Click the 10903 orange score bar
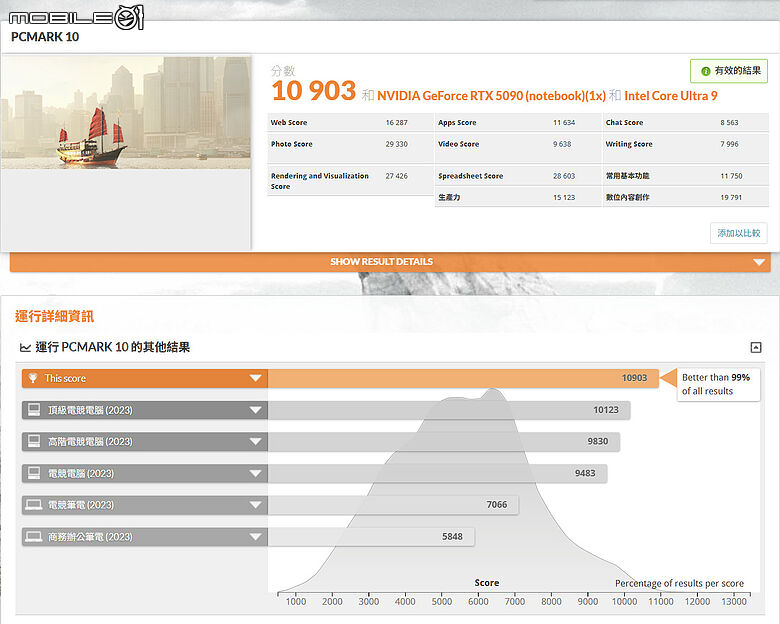This screenshot has width=780, height=624. click(x=463, y=378)
